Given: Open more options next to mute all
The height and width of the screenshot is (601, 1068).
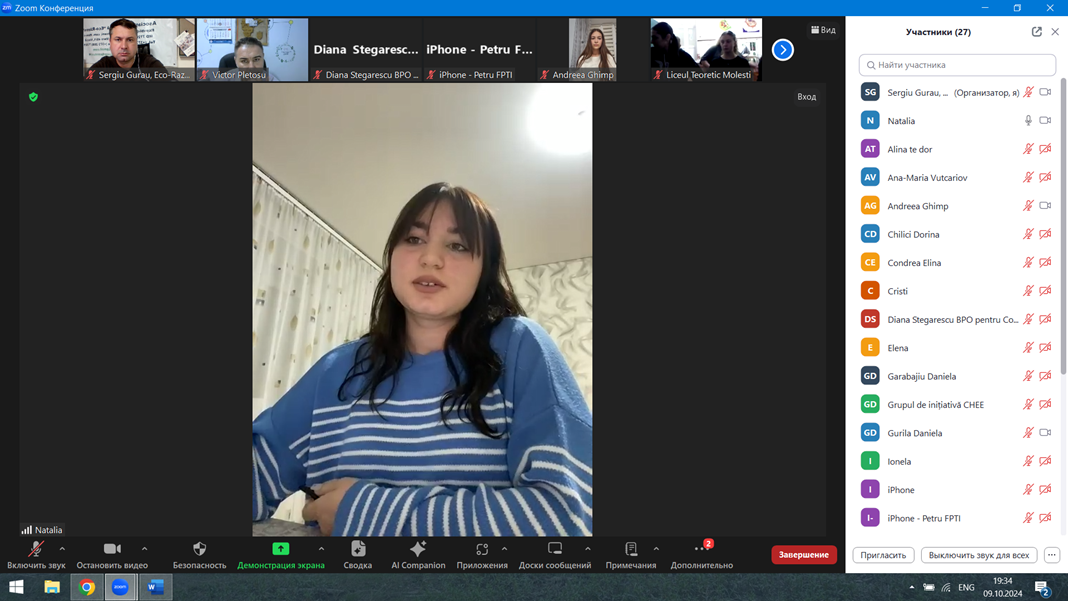Looking at the screenshot, I should [x=1051, y=555].
